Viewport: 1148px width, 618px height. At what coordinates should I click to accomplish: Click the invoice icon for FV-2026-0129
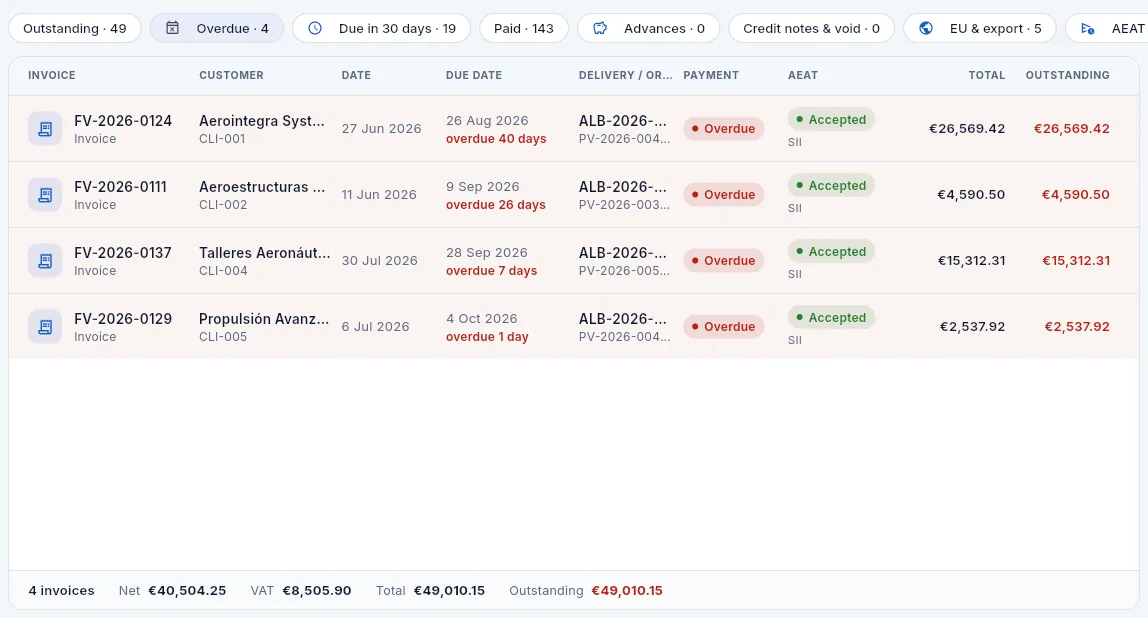45,327
